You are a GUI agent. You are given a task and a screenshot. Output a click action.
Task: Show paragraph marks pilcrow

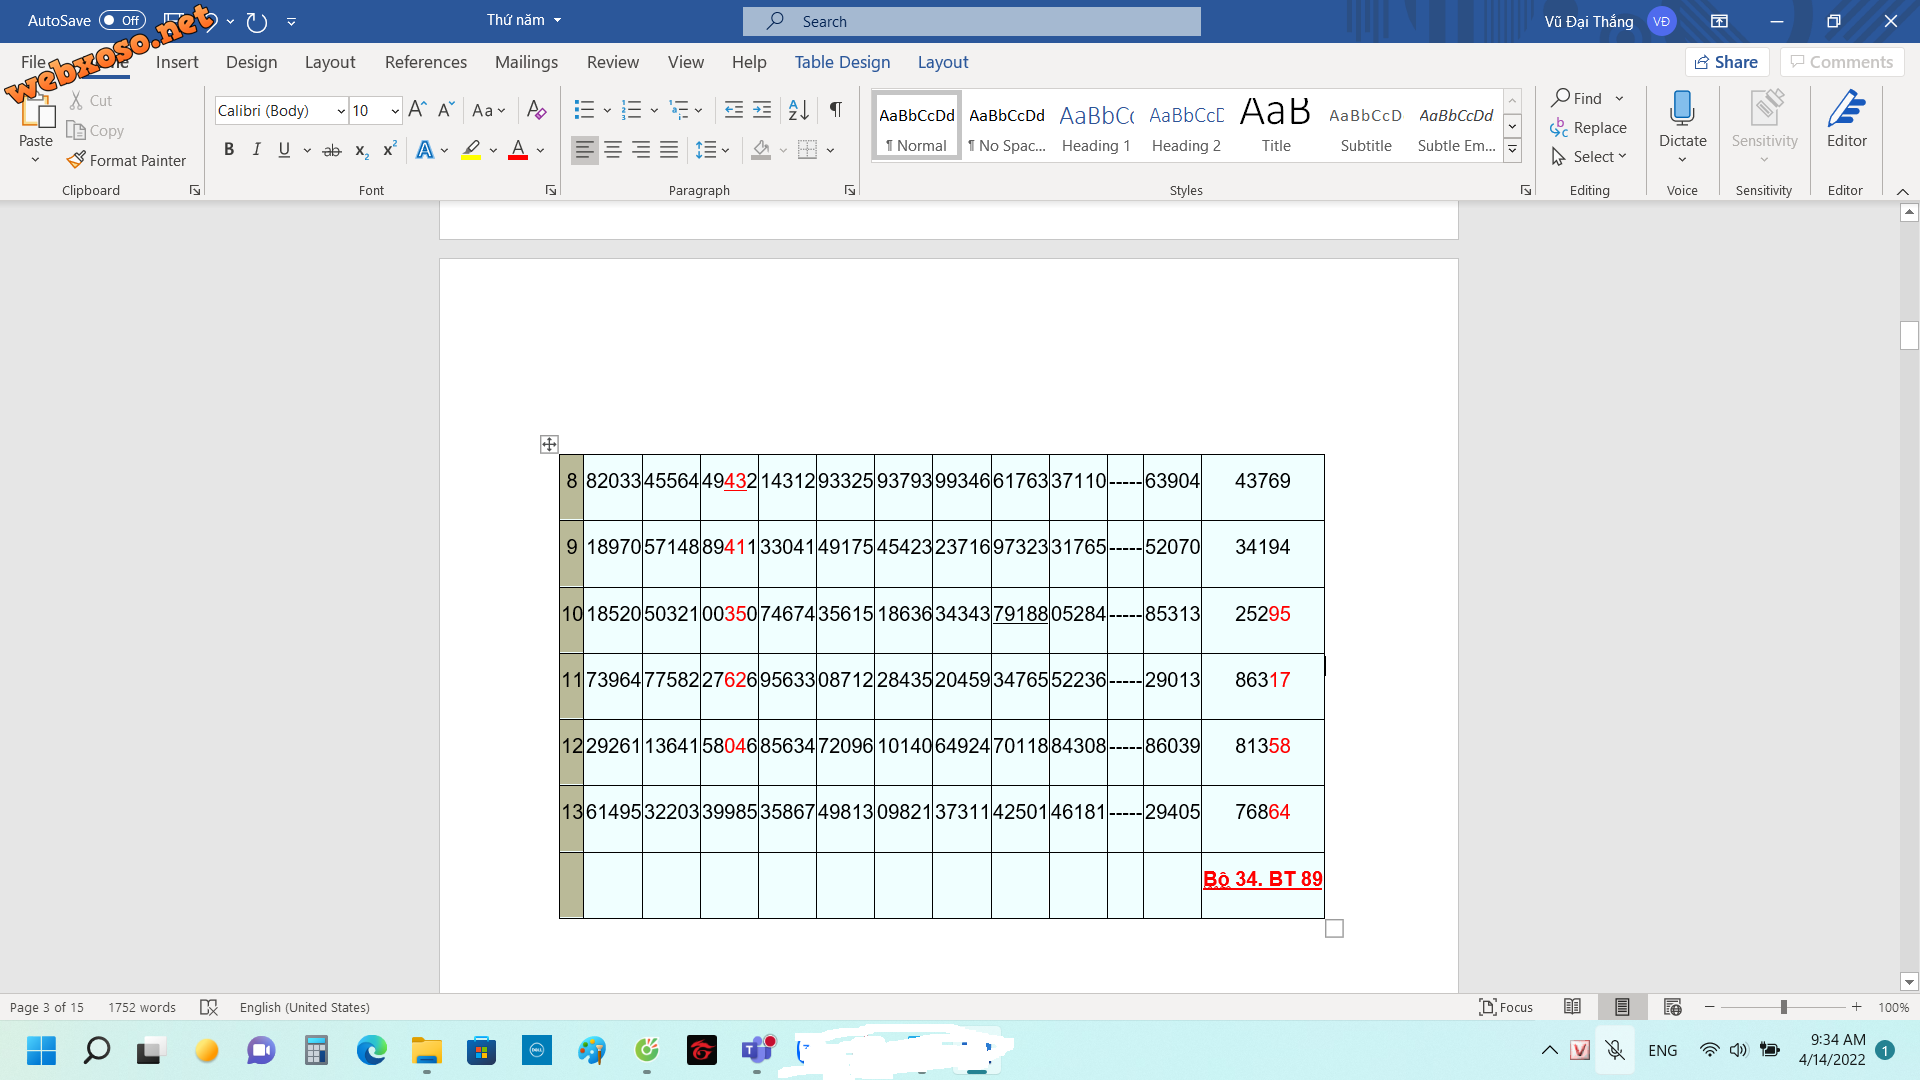[x=835, y=110]
